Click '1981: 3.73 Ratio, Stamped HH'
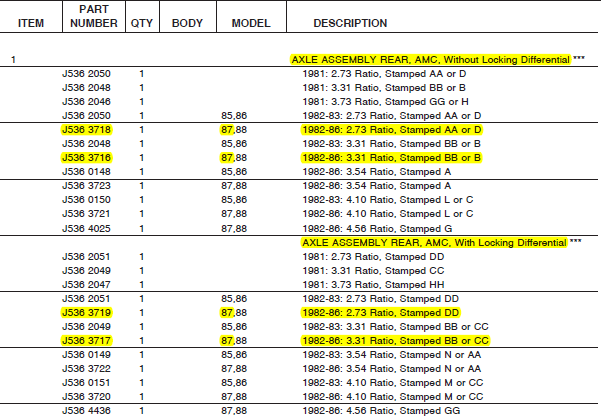The image size is (601, 416). (373, 284)
